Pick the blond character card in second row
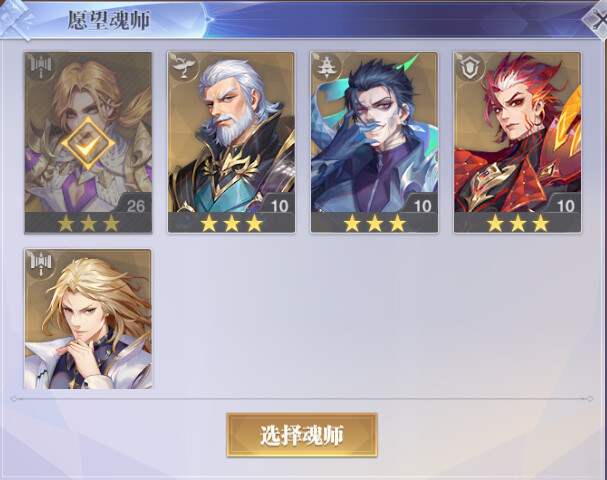607x480 pixels. pos(88,319)
